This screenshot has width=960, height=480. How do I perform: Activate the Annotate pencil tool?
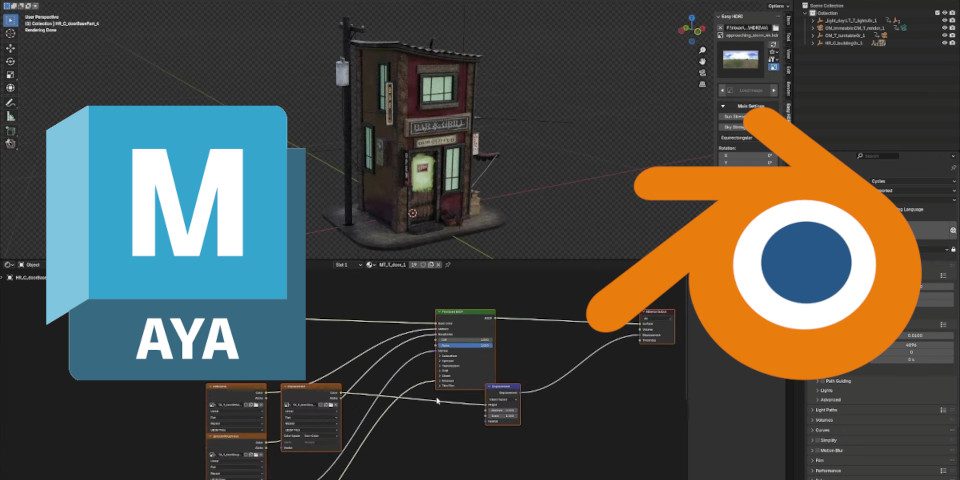pos(11,102)
